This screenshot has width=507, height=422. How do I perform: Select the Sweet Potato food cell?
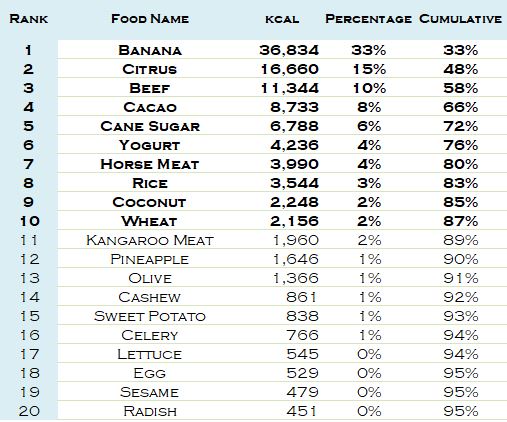pos(150,316)
